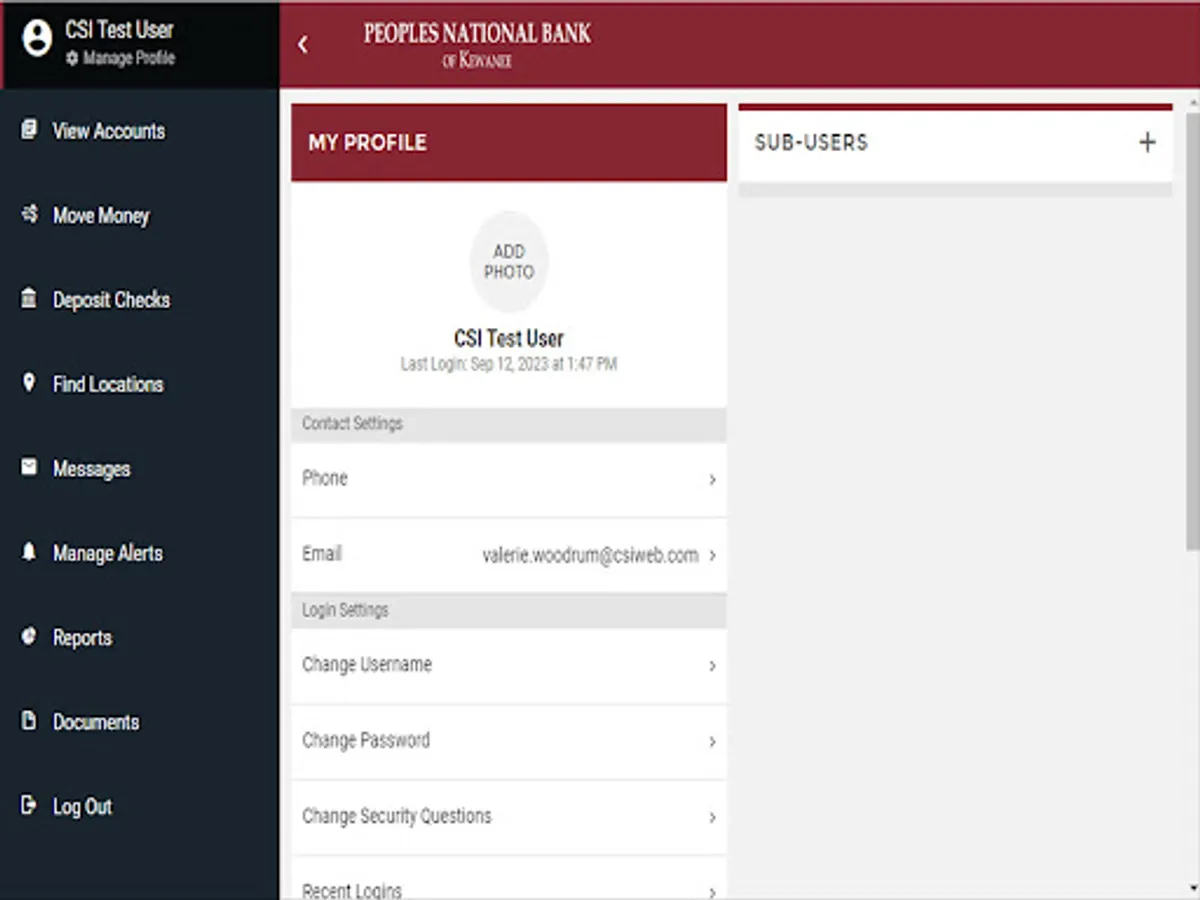The image size is (1200, 900).
Task: Open Recent Logins
Action: point(508,888)
